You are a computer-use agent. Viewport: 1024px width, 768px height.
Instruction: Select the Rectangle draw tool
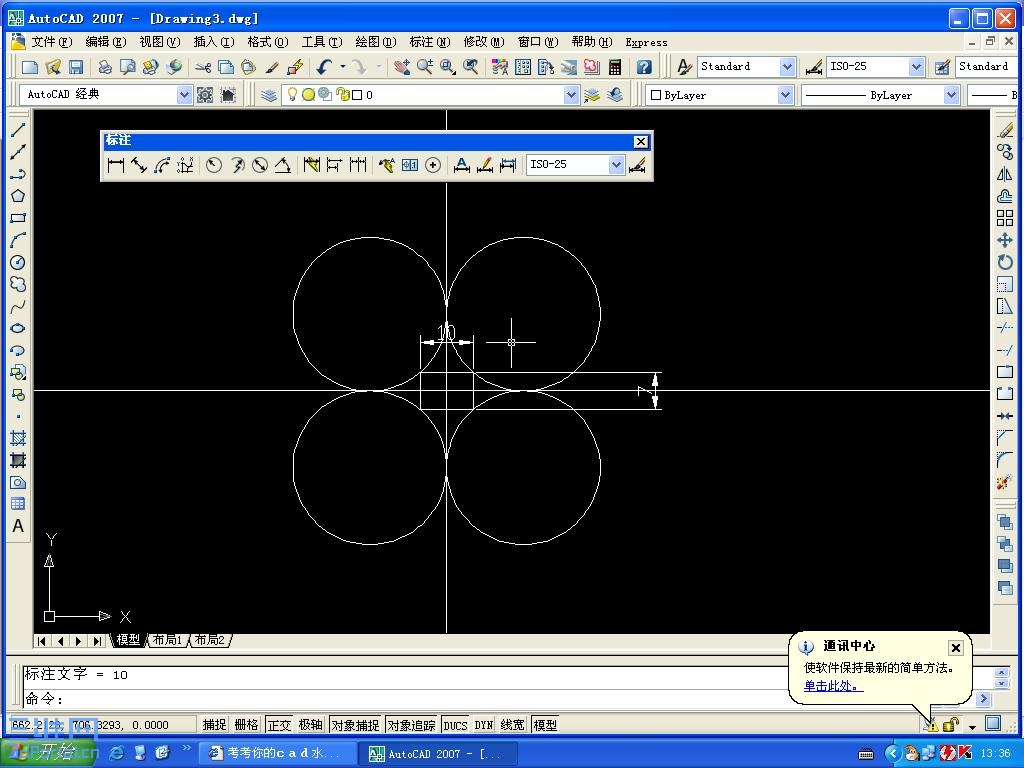pyautogui.click(x=18, y=218)
